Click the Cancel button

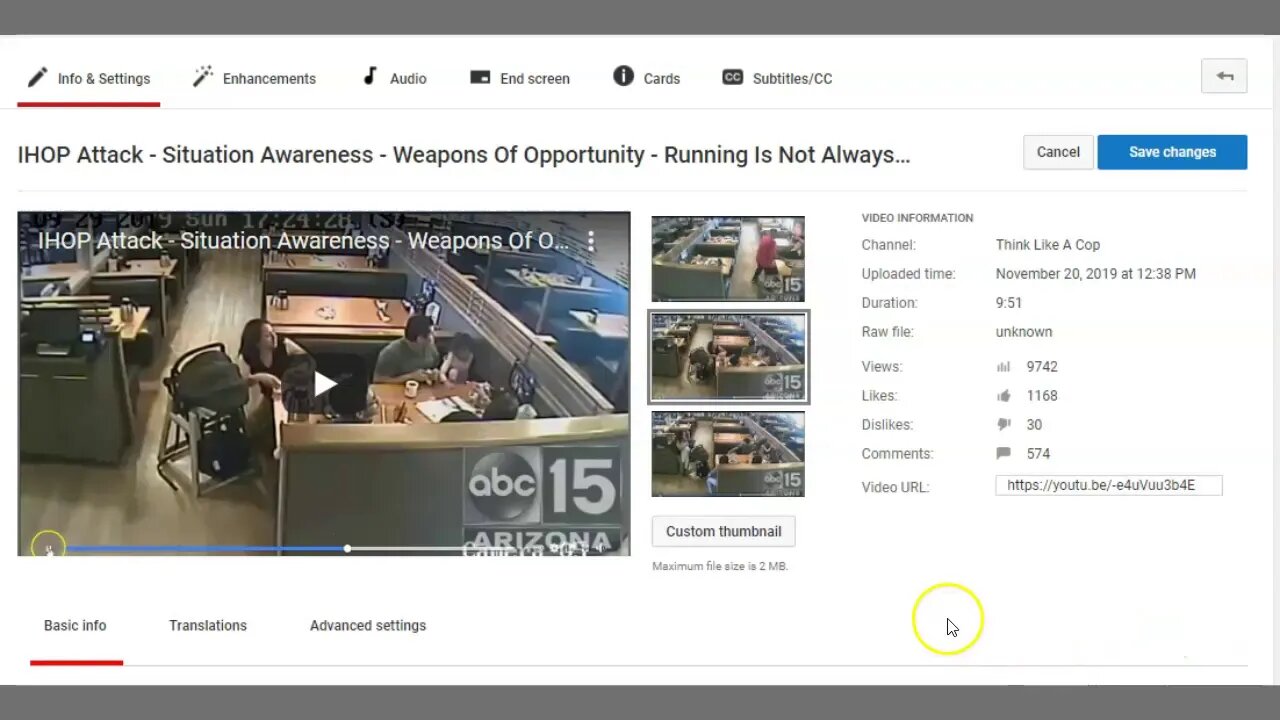tap(1058, 152)
